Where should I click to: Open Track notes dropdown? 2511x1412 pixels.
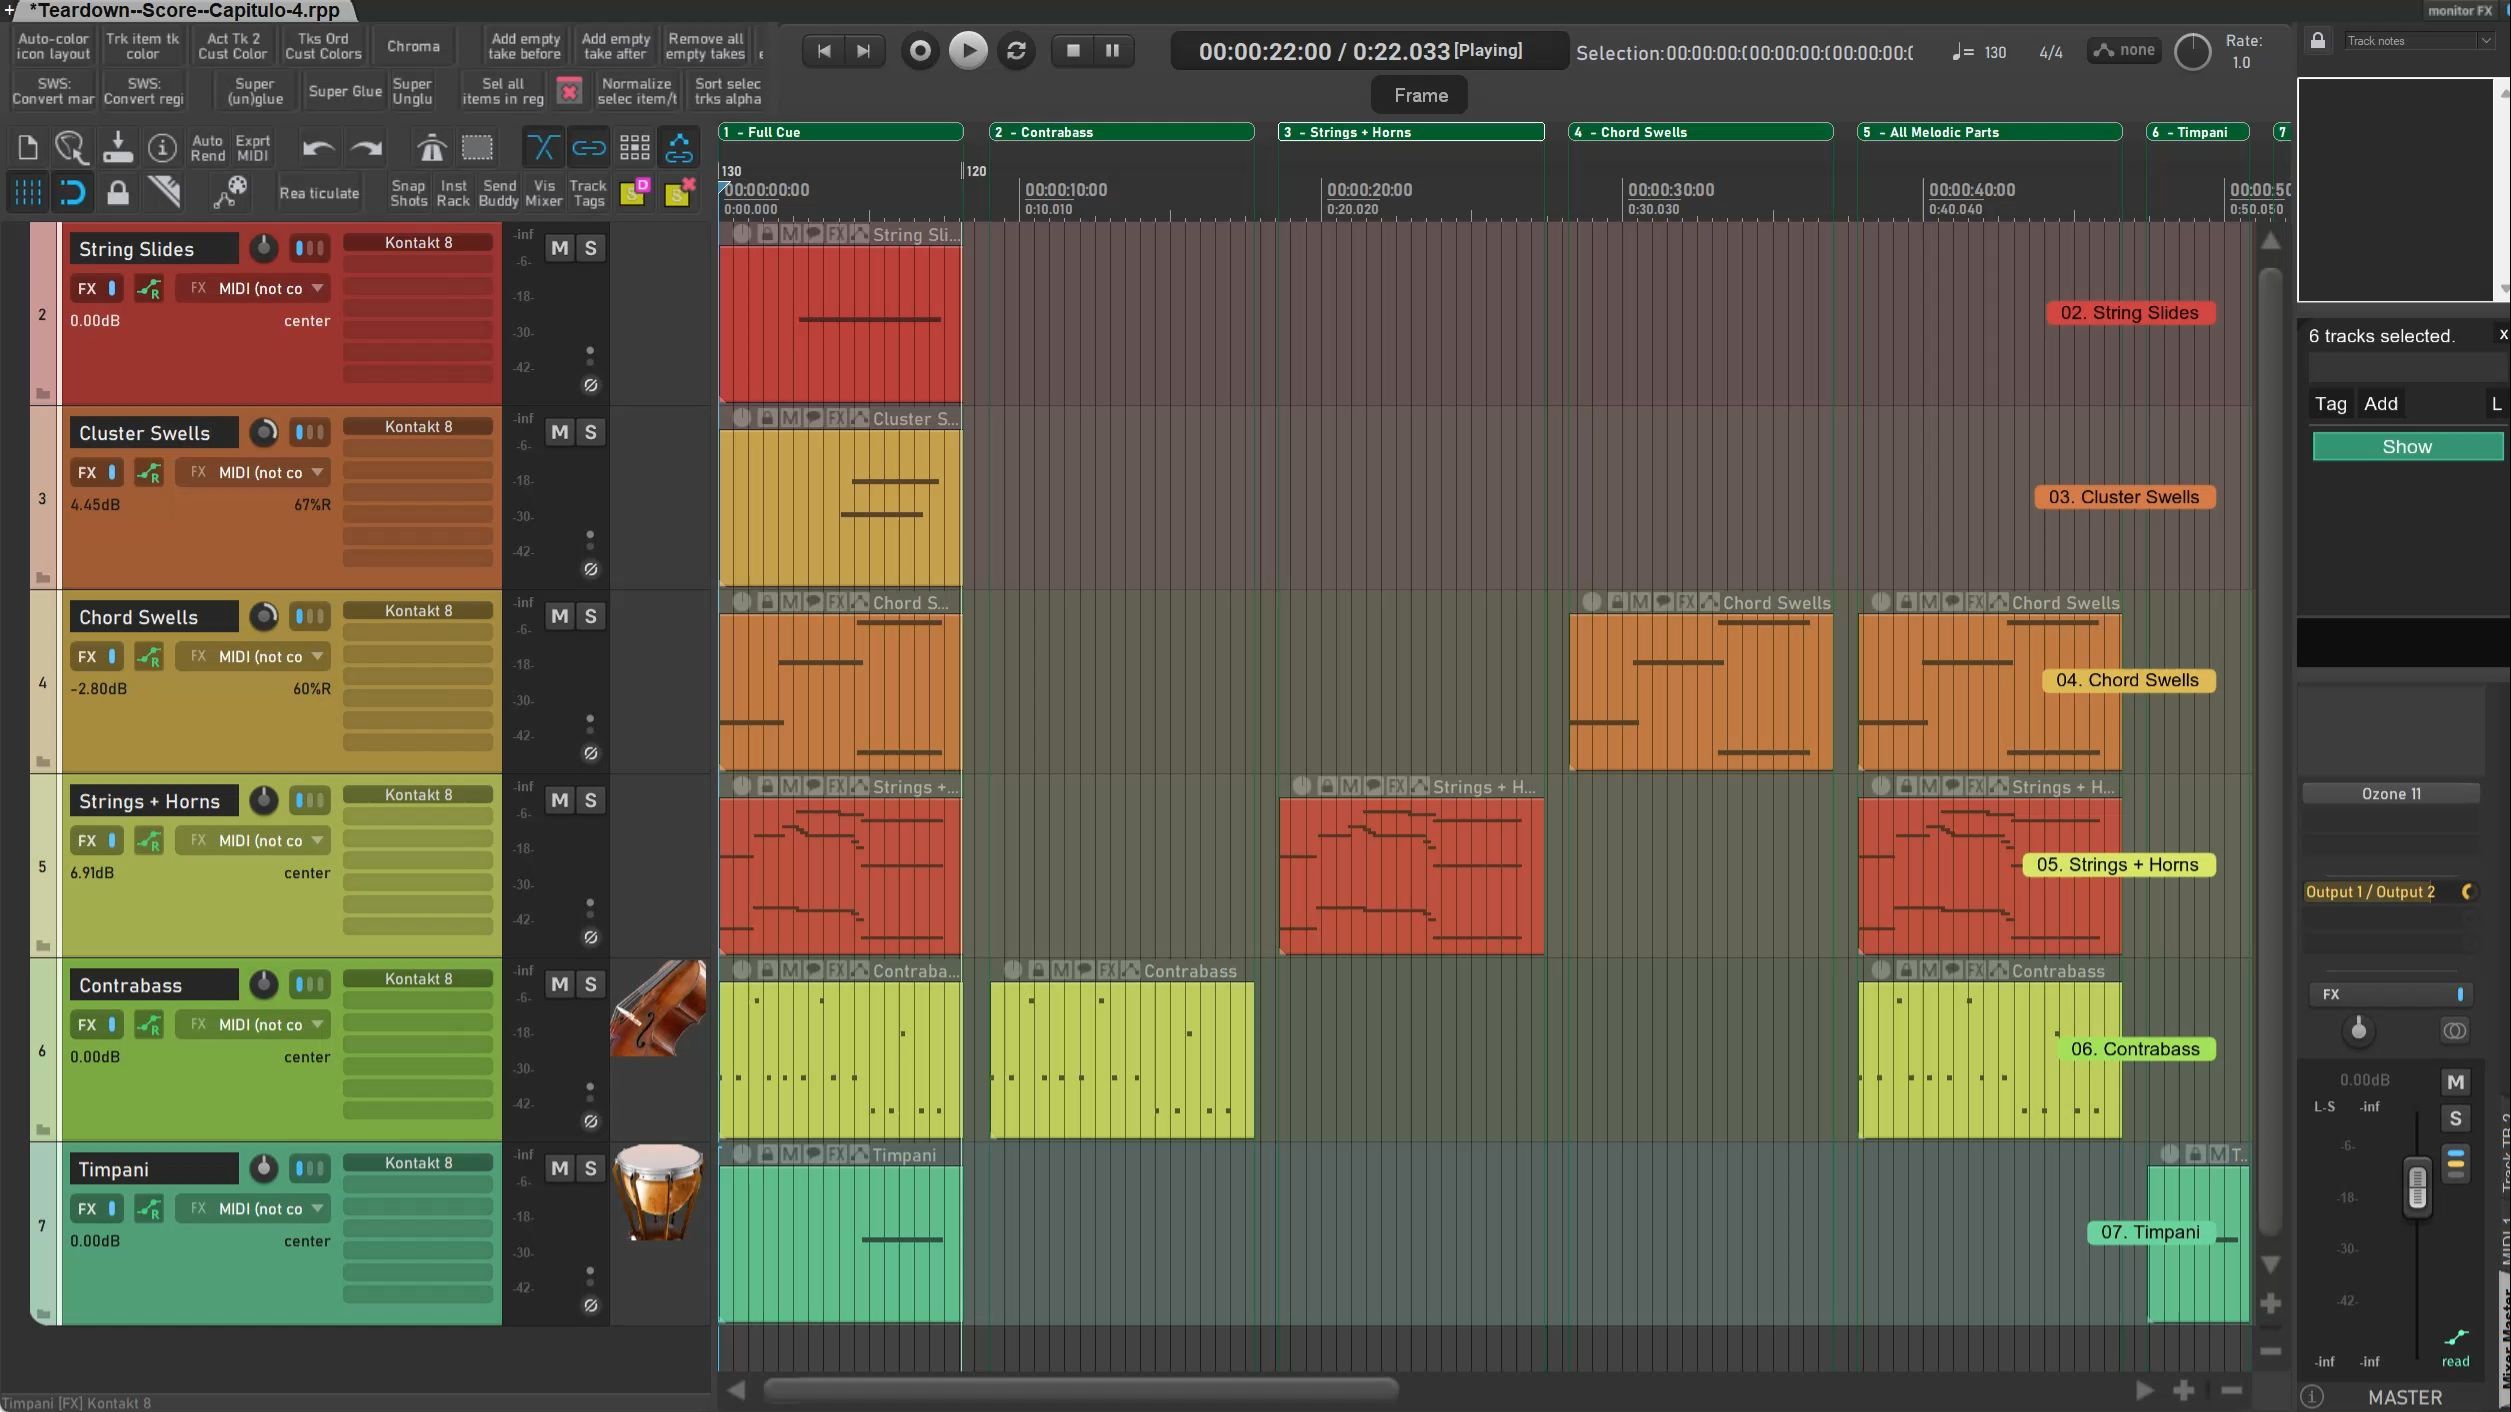[x=2419, y=41]
